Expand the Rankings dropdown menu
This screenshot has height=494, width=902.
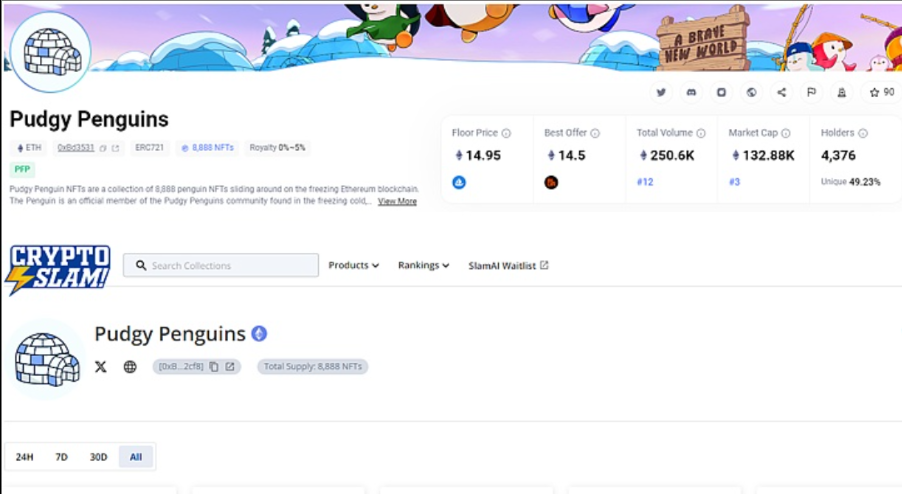[423, 265]
